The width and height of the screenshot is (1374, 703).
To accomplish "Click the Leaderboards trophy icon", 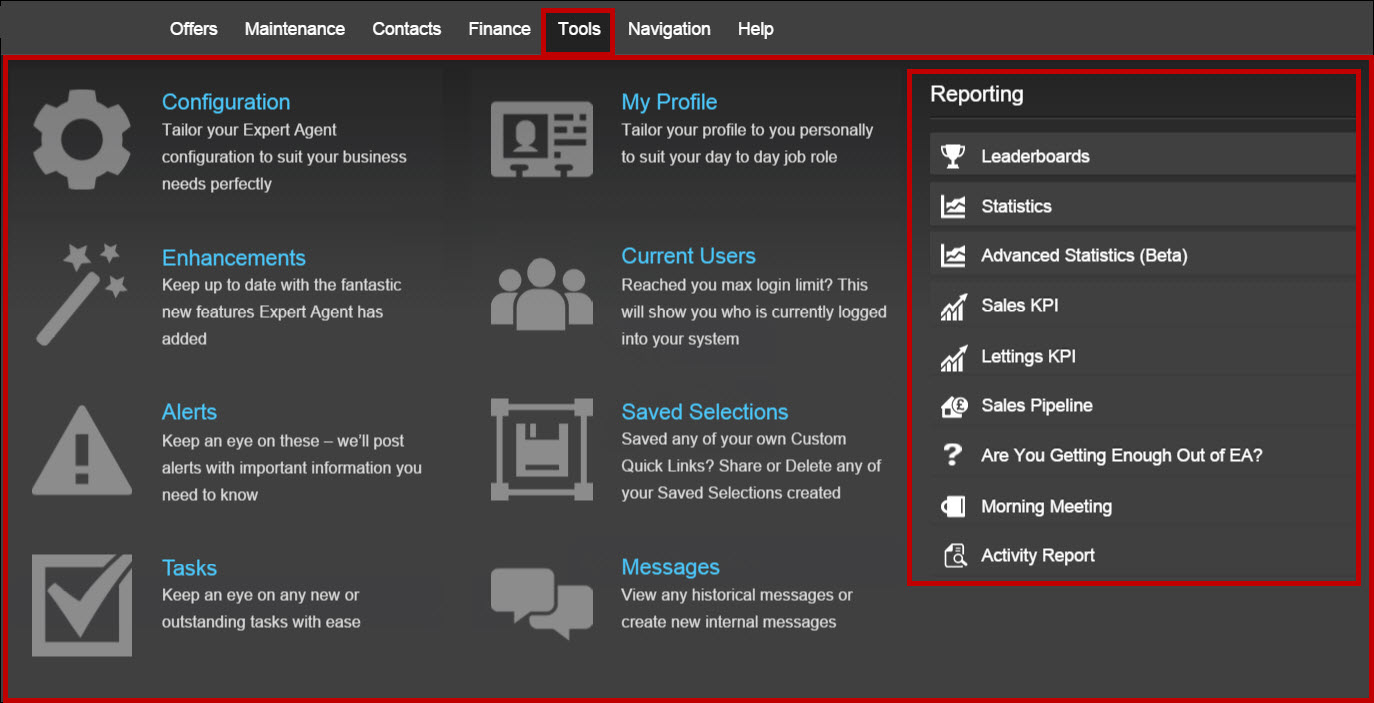I will pyautogui.click(x=953, y=156).
